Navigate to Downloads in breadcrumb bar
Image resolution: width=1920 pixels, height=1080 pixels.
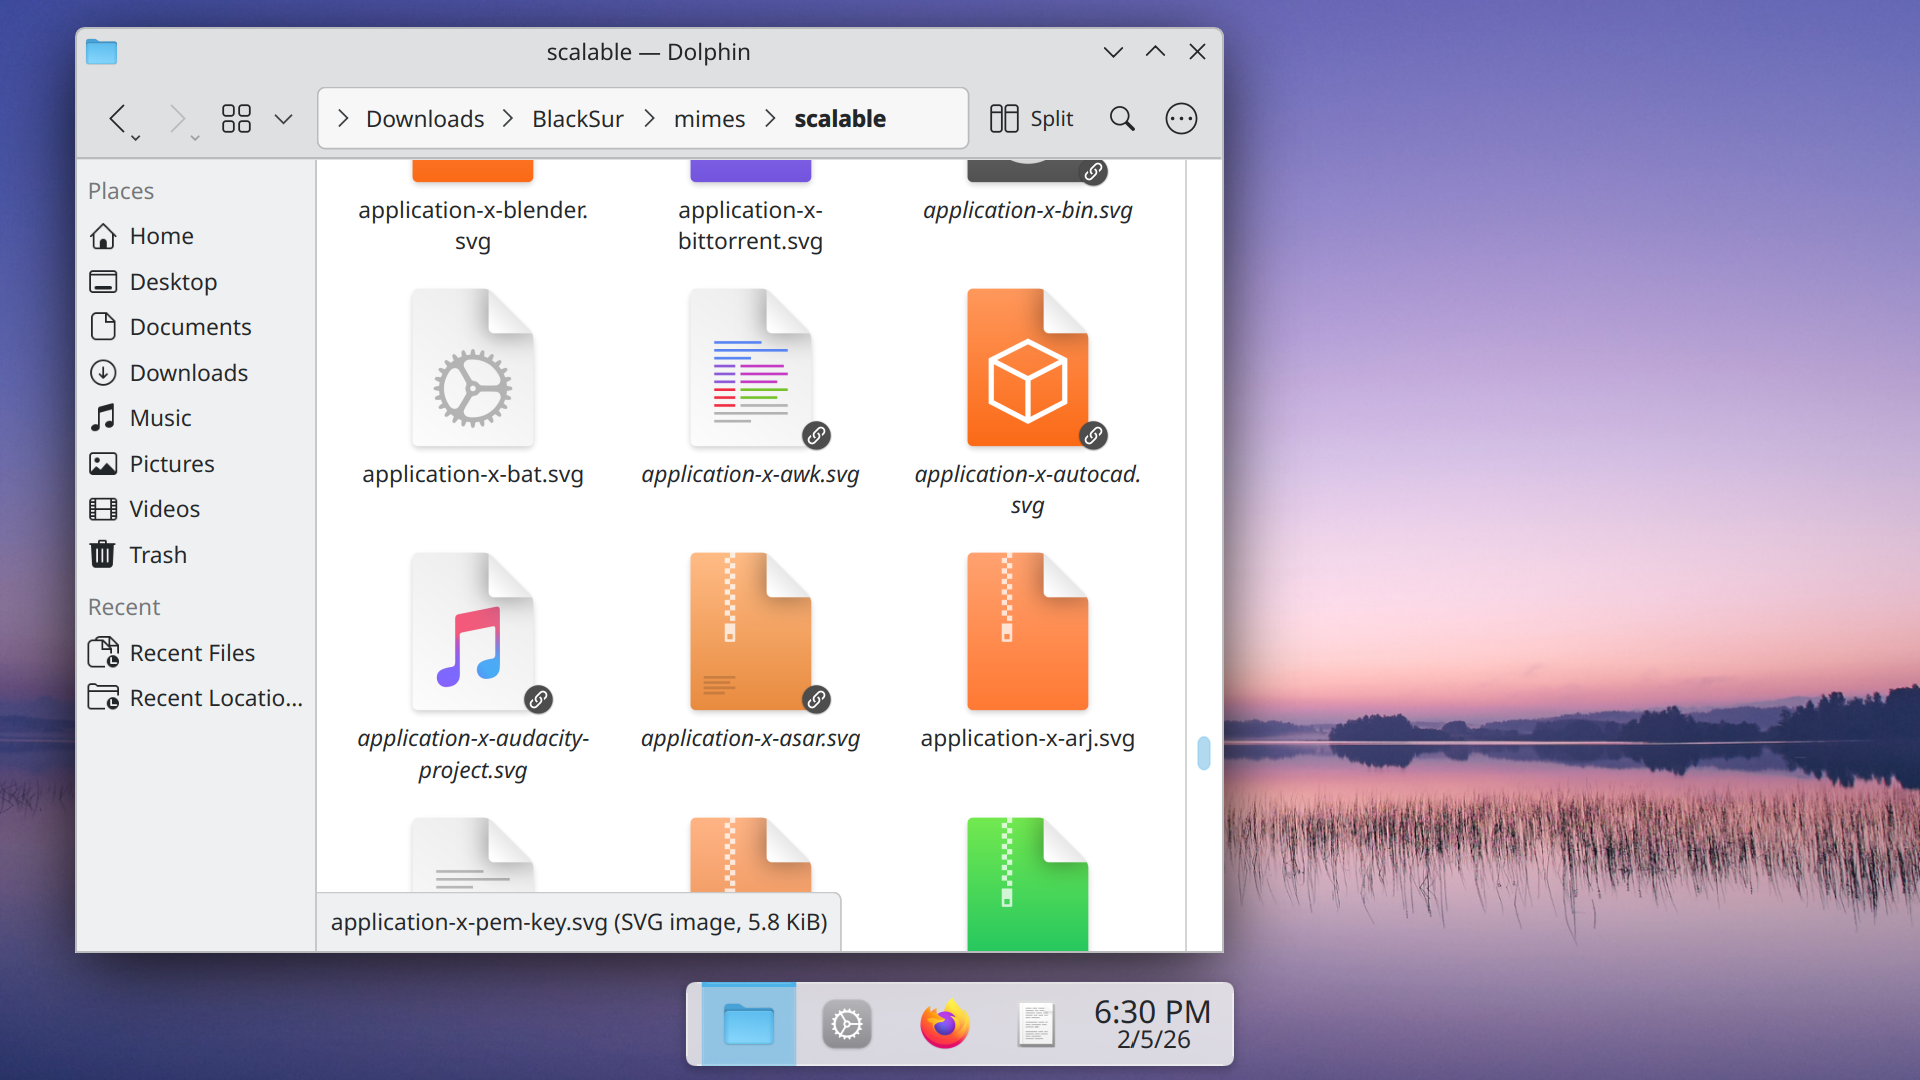click(425, 119)
